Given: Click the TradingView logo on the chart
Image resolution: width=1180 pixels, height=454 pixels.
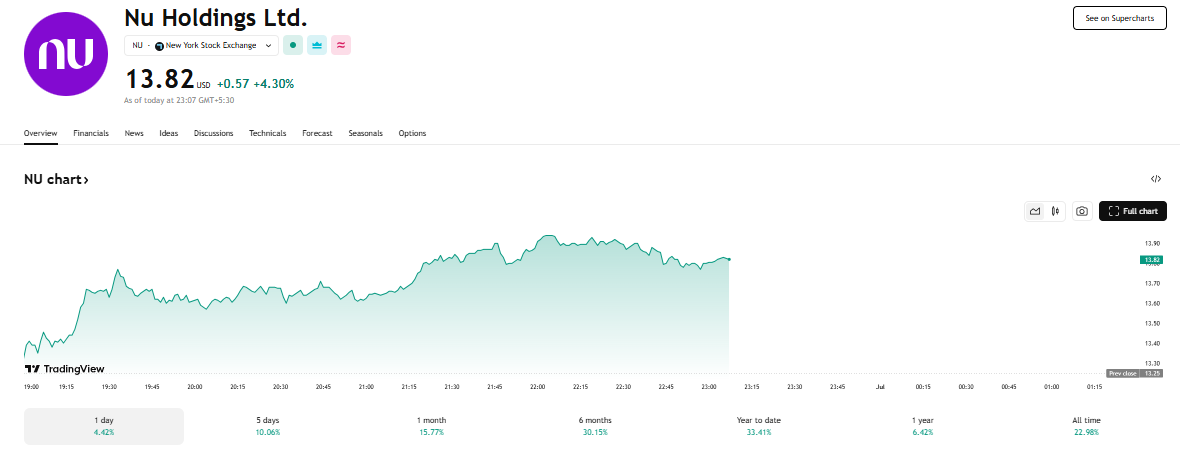Looking at the screenshot, I should (65, 369).
